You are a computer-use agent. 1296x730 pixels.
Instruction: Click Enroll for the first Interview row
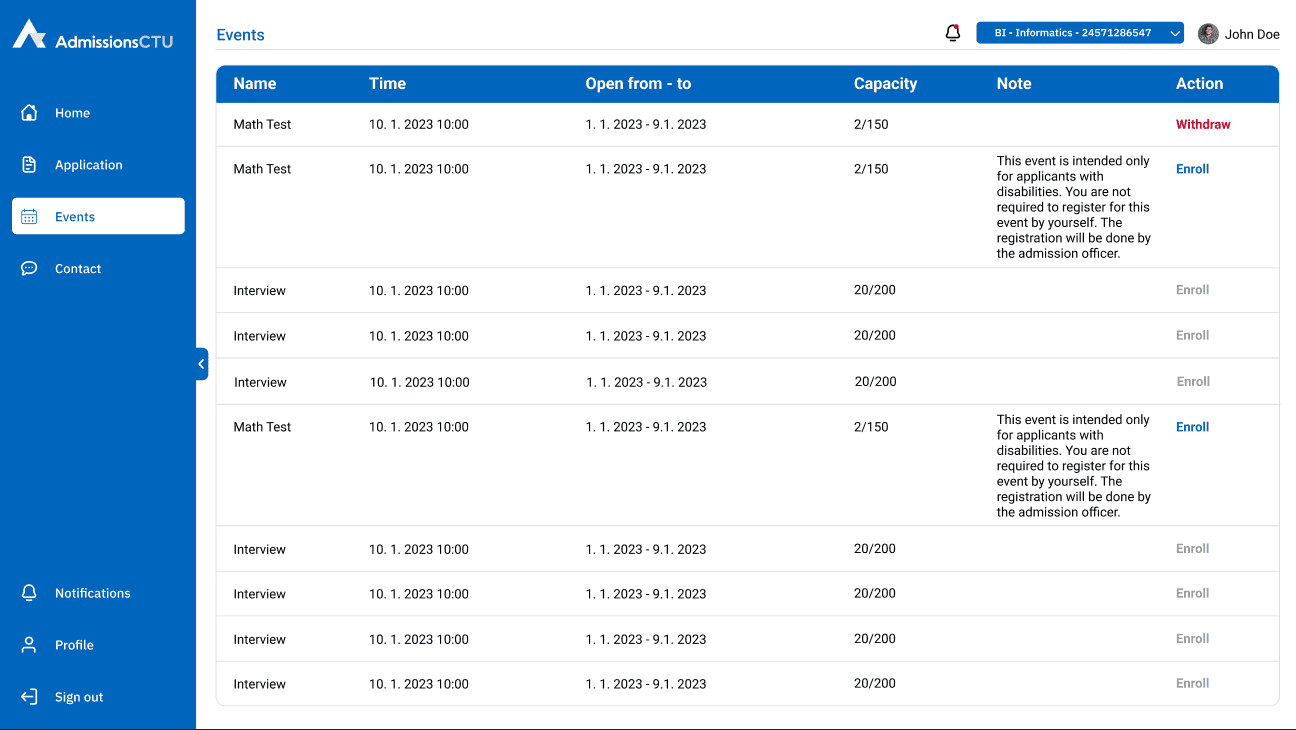click(x=1192, y=290)
